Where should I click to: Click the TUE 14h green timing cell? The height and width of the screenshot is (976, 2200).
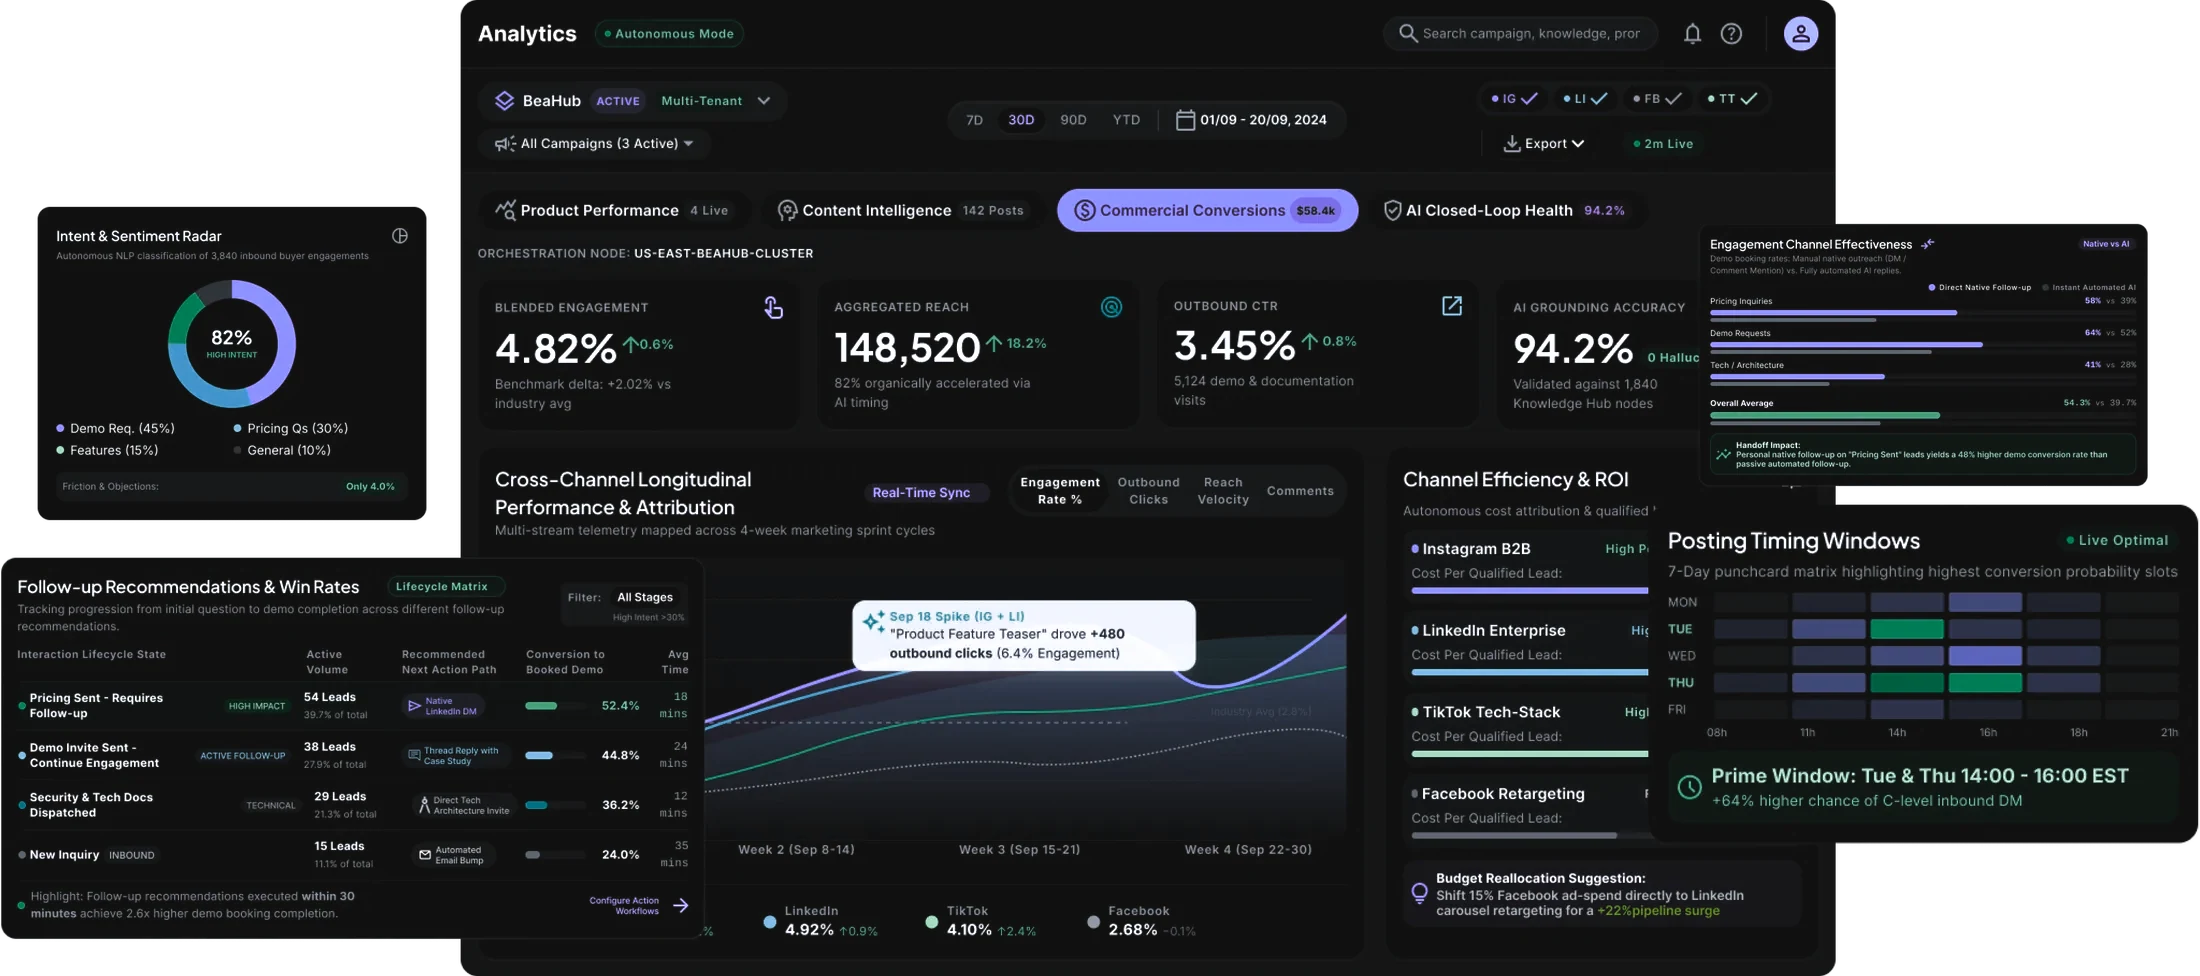[x=1907, y=629]
